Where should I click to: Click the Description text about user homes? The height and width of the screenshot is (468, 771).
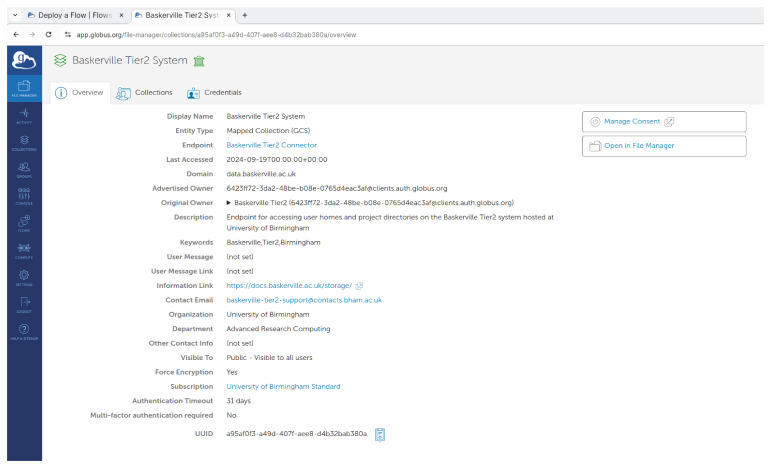[390, 222]
